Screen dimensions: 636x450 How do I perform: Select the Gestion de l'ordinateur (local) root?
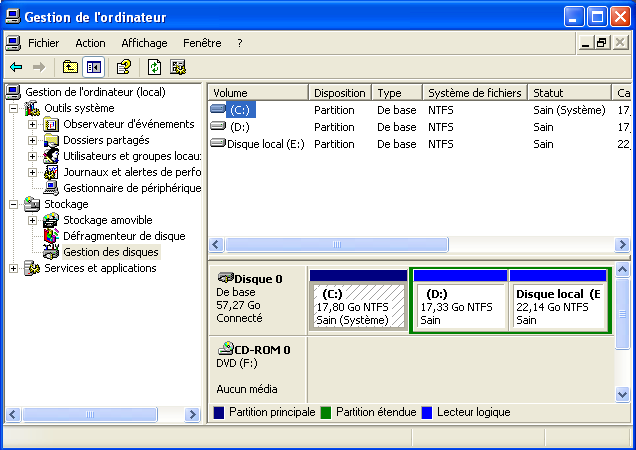95,92
